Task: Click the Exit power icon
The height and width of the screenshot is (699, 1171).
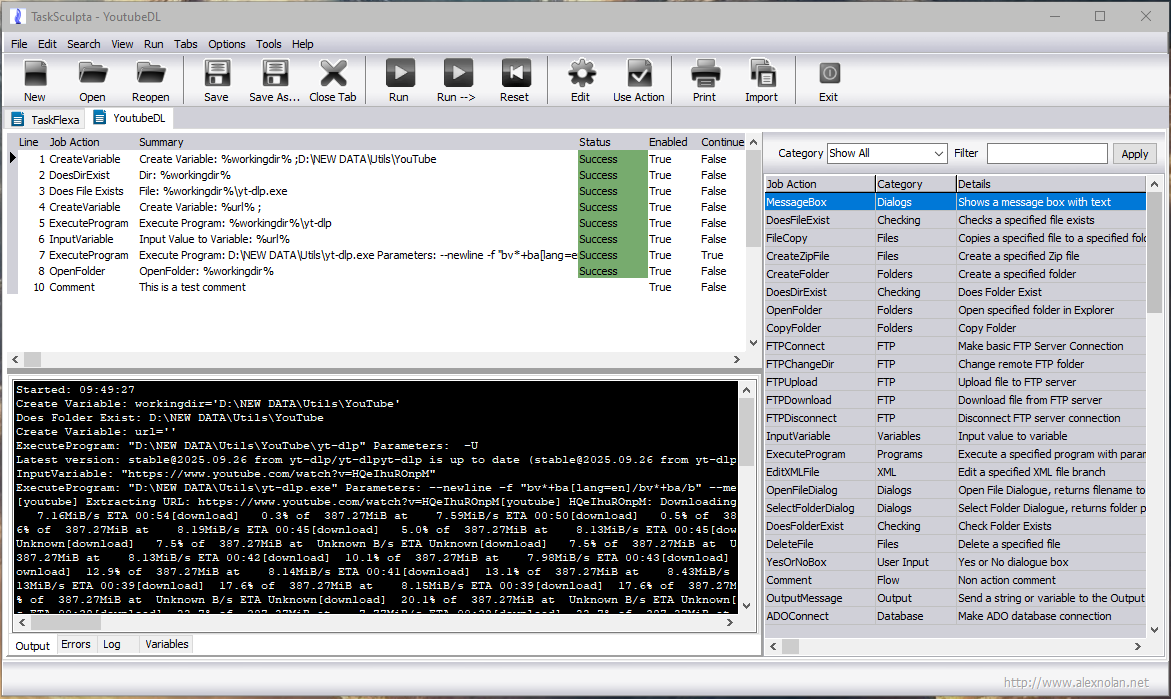Action: 828,74
